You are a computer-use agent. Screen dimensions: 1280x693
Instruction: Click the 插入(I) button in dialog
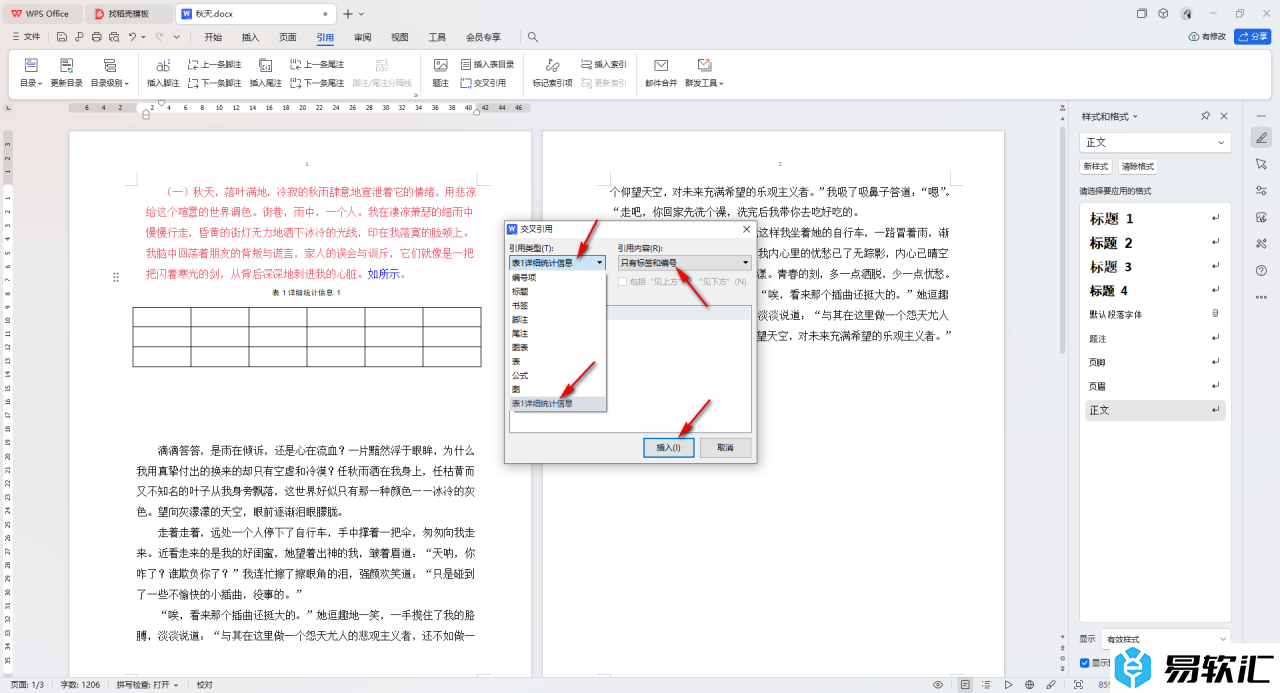point(669,448)
